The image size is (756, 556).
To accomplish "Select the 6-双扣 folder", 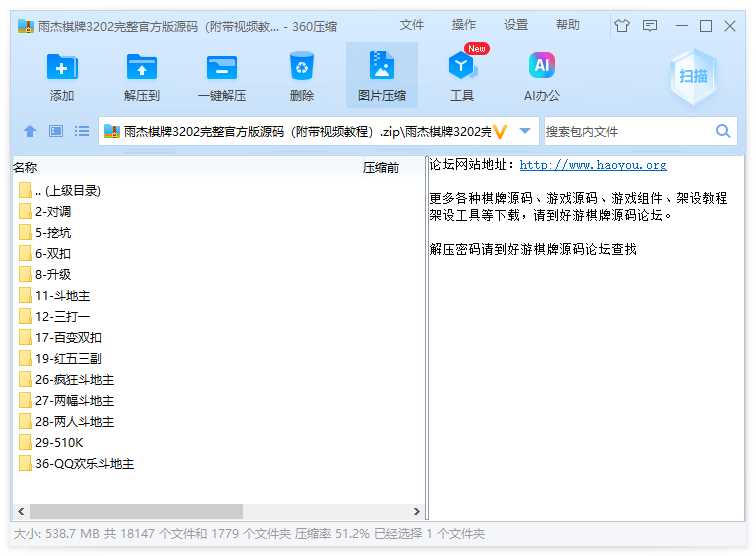I will 45,254.
